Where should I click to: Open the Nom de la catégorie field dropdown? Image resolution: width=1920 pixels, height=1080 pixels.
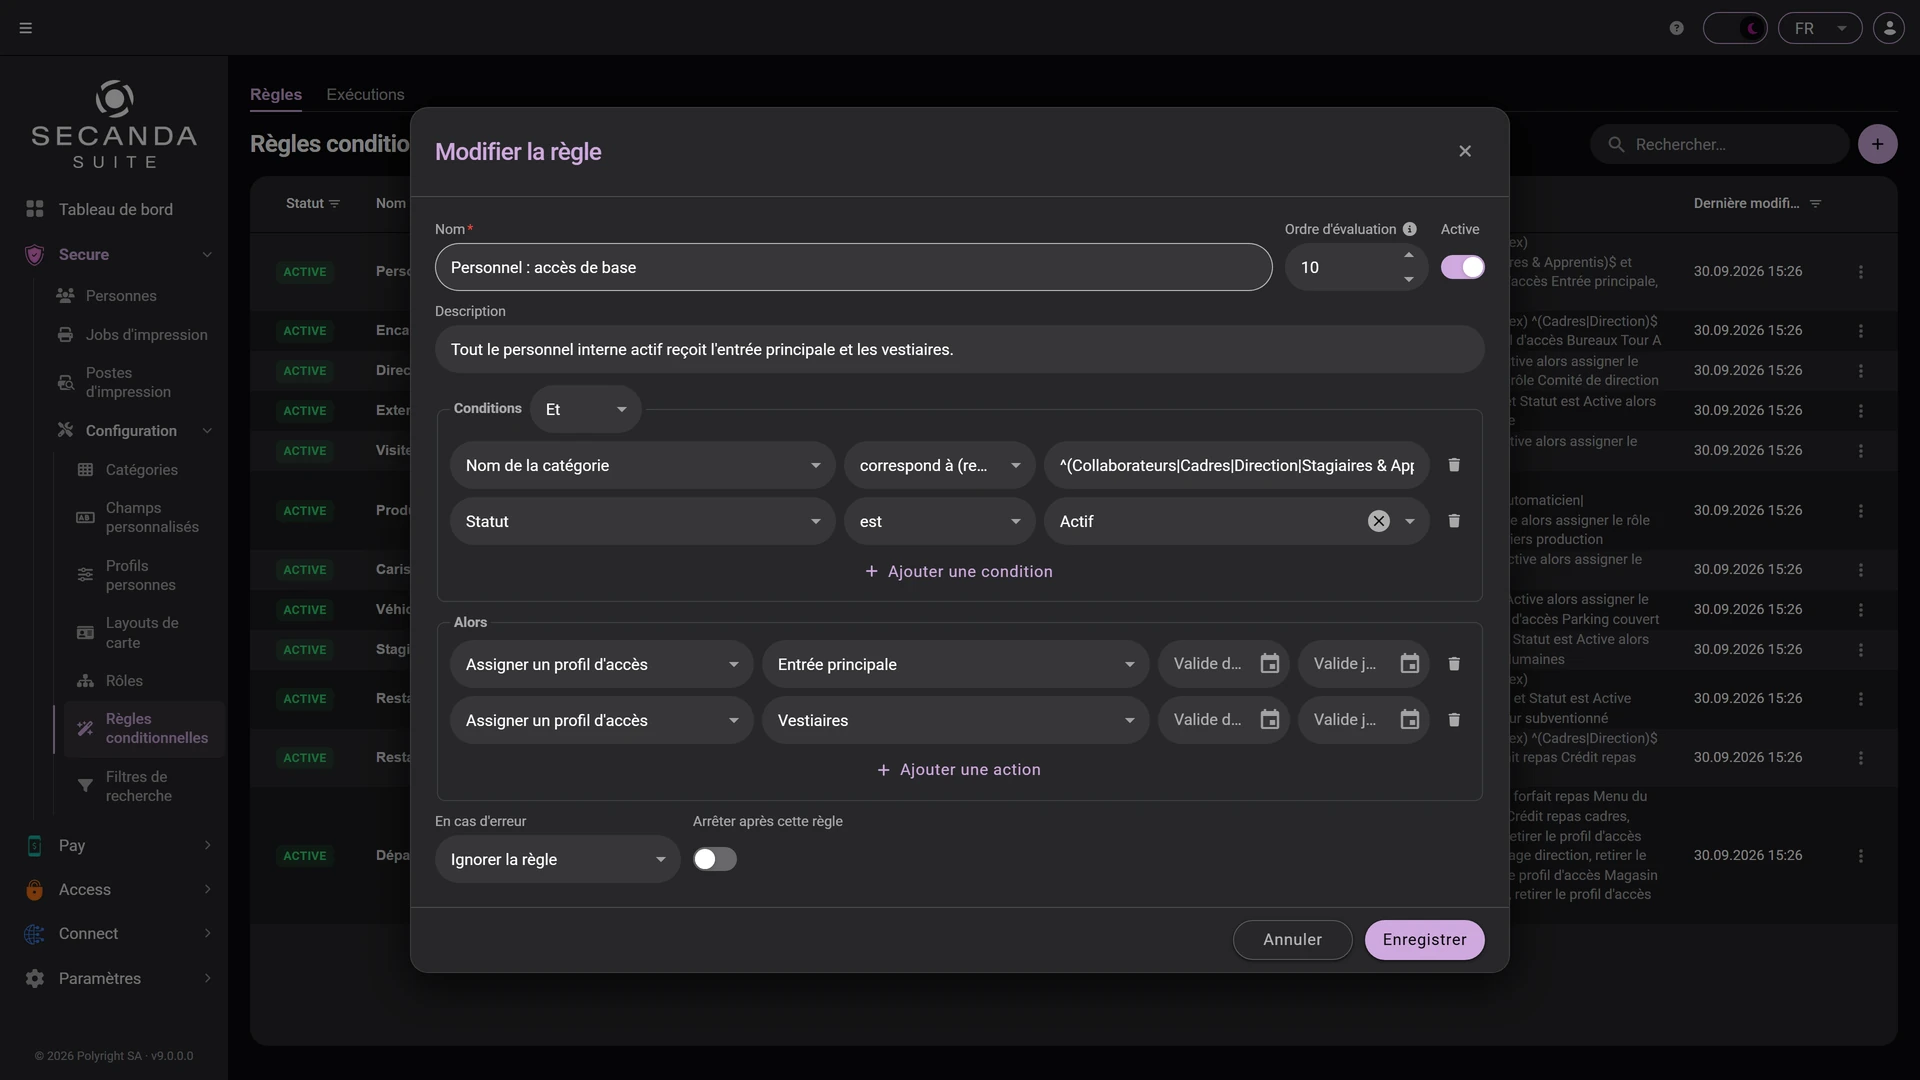point(642,465)
